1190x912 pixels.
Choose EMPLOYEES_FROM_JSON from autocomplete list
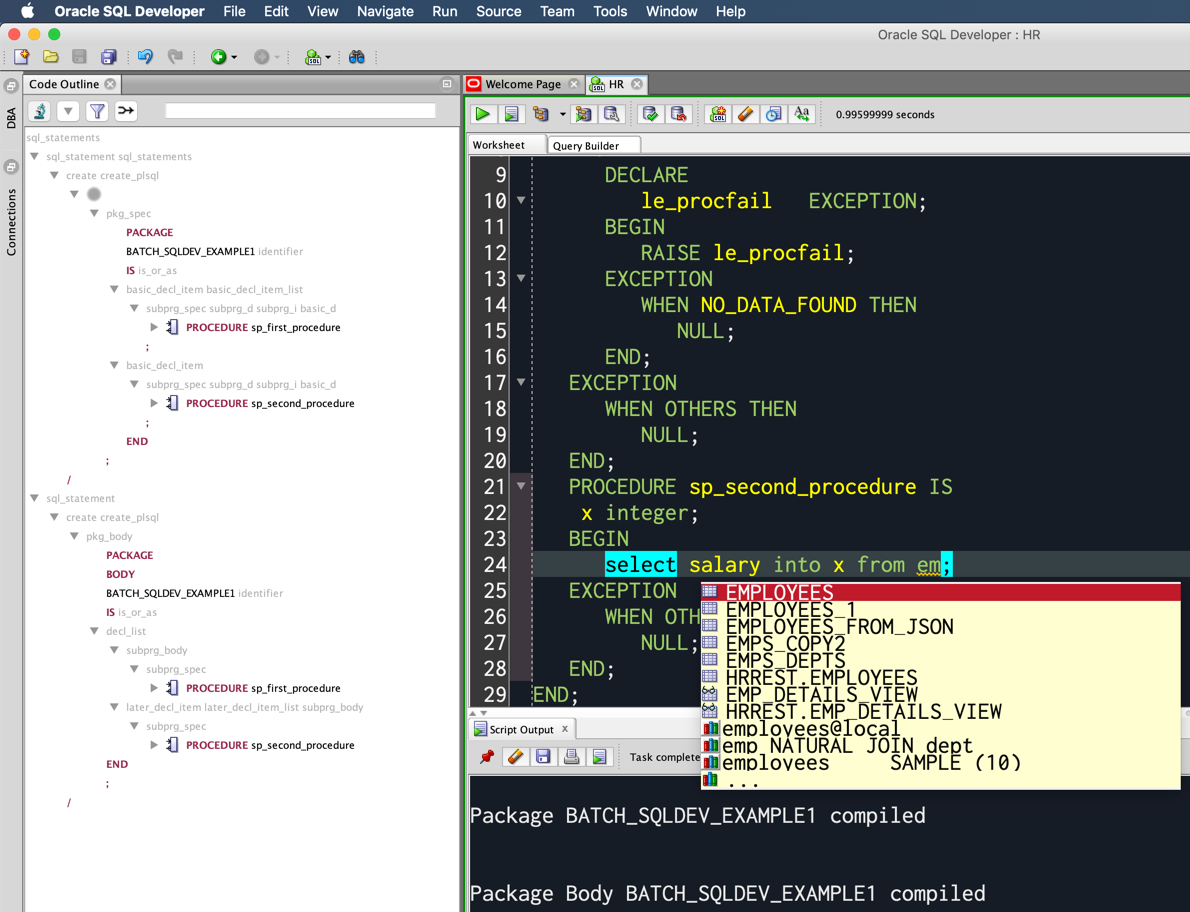(x=940, y=626)
